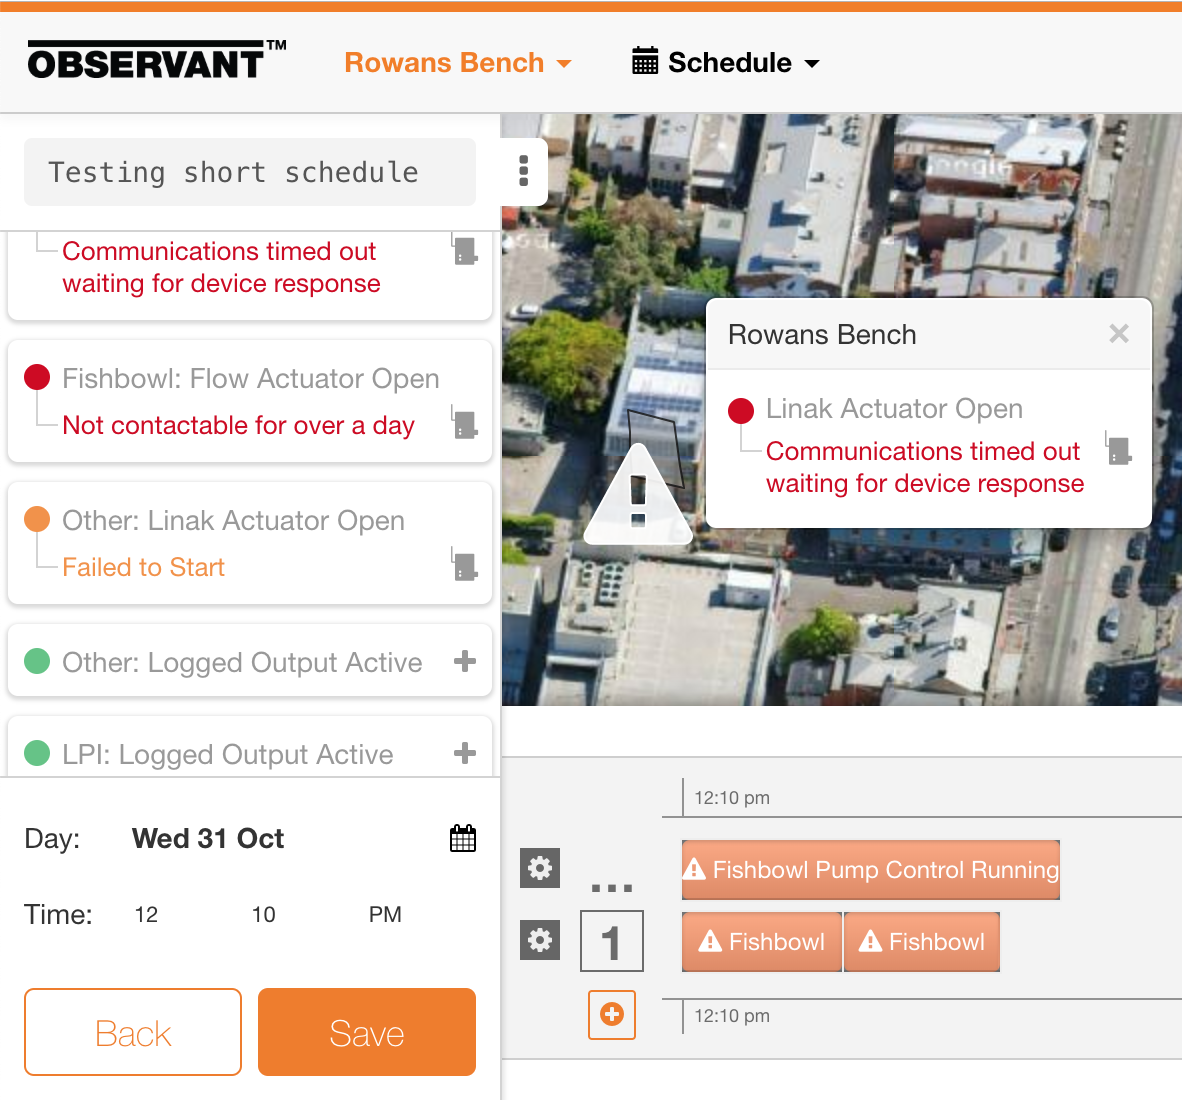Click the gear icon beside the step 1 row
Viewport: 1182px width, 1100px height.
click(x=540, y=940)
